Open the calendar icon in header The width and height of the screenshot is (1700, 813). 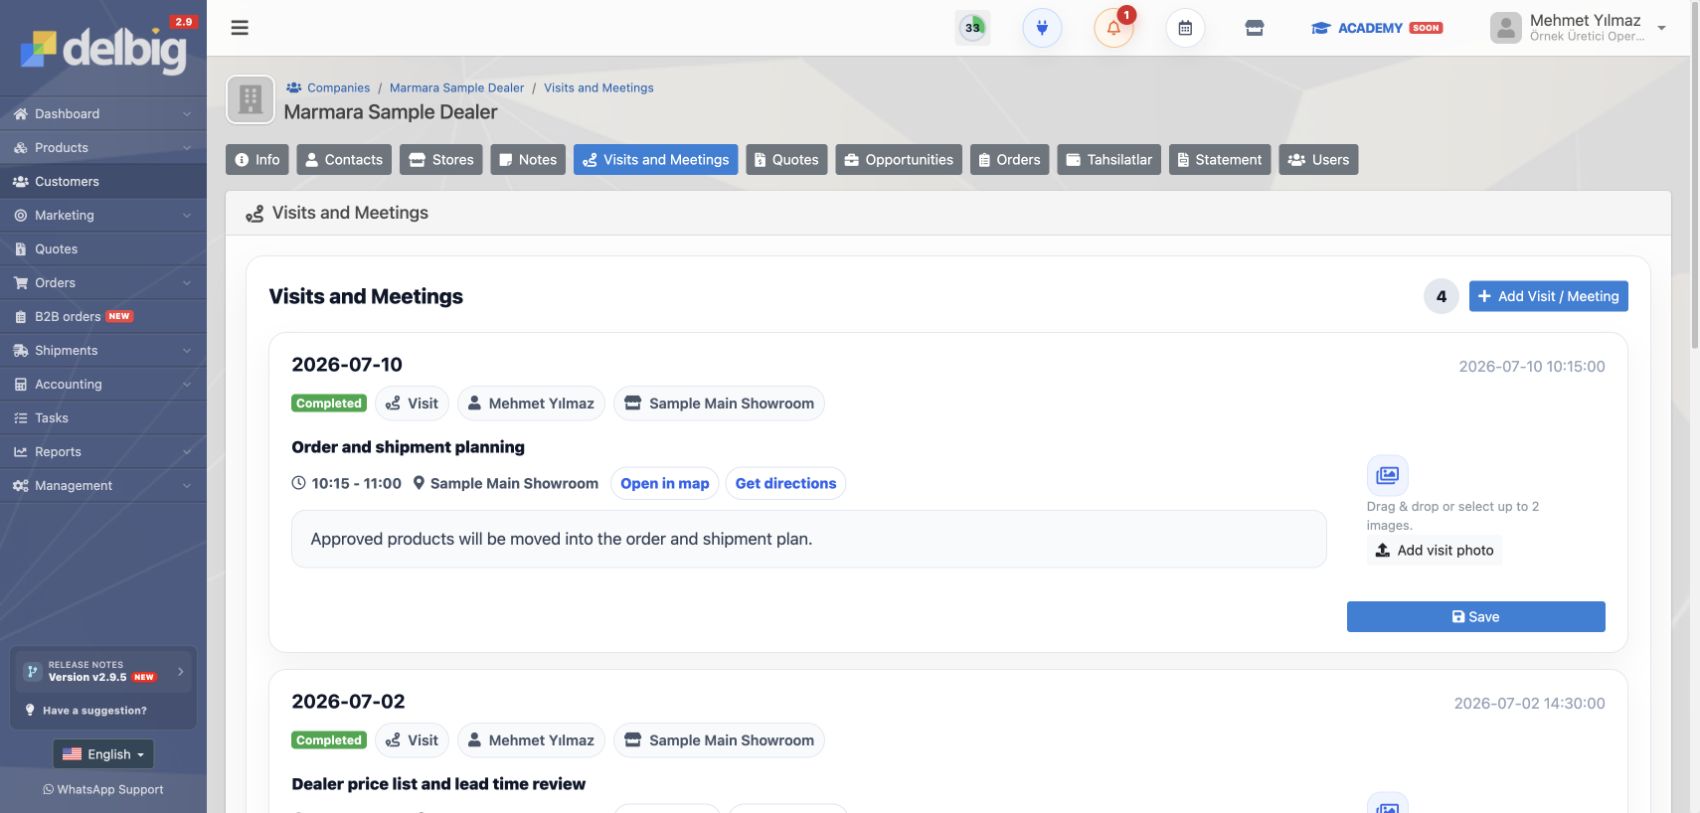click(x=1185, y=28)
